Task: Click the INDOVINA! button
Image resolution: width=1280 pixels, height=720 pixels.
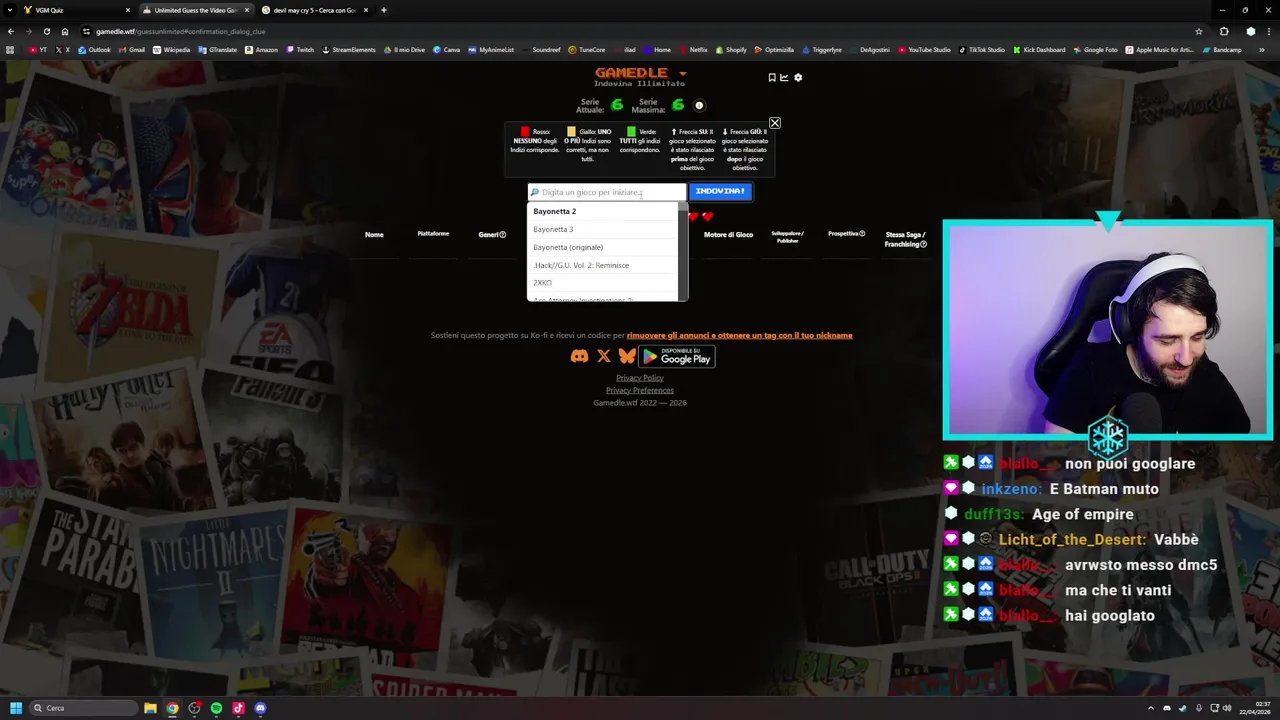Action: (x=720, y=191)
